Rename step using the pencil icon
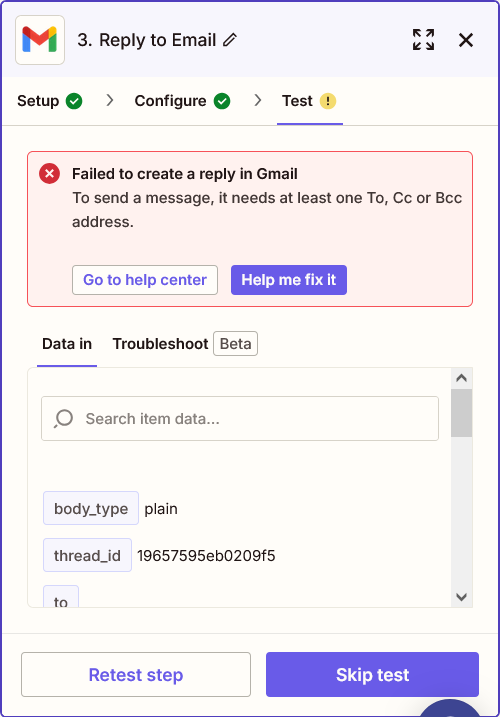This screenshot has height=717, width=500. click(x=230, y=40)
